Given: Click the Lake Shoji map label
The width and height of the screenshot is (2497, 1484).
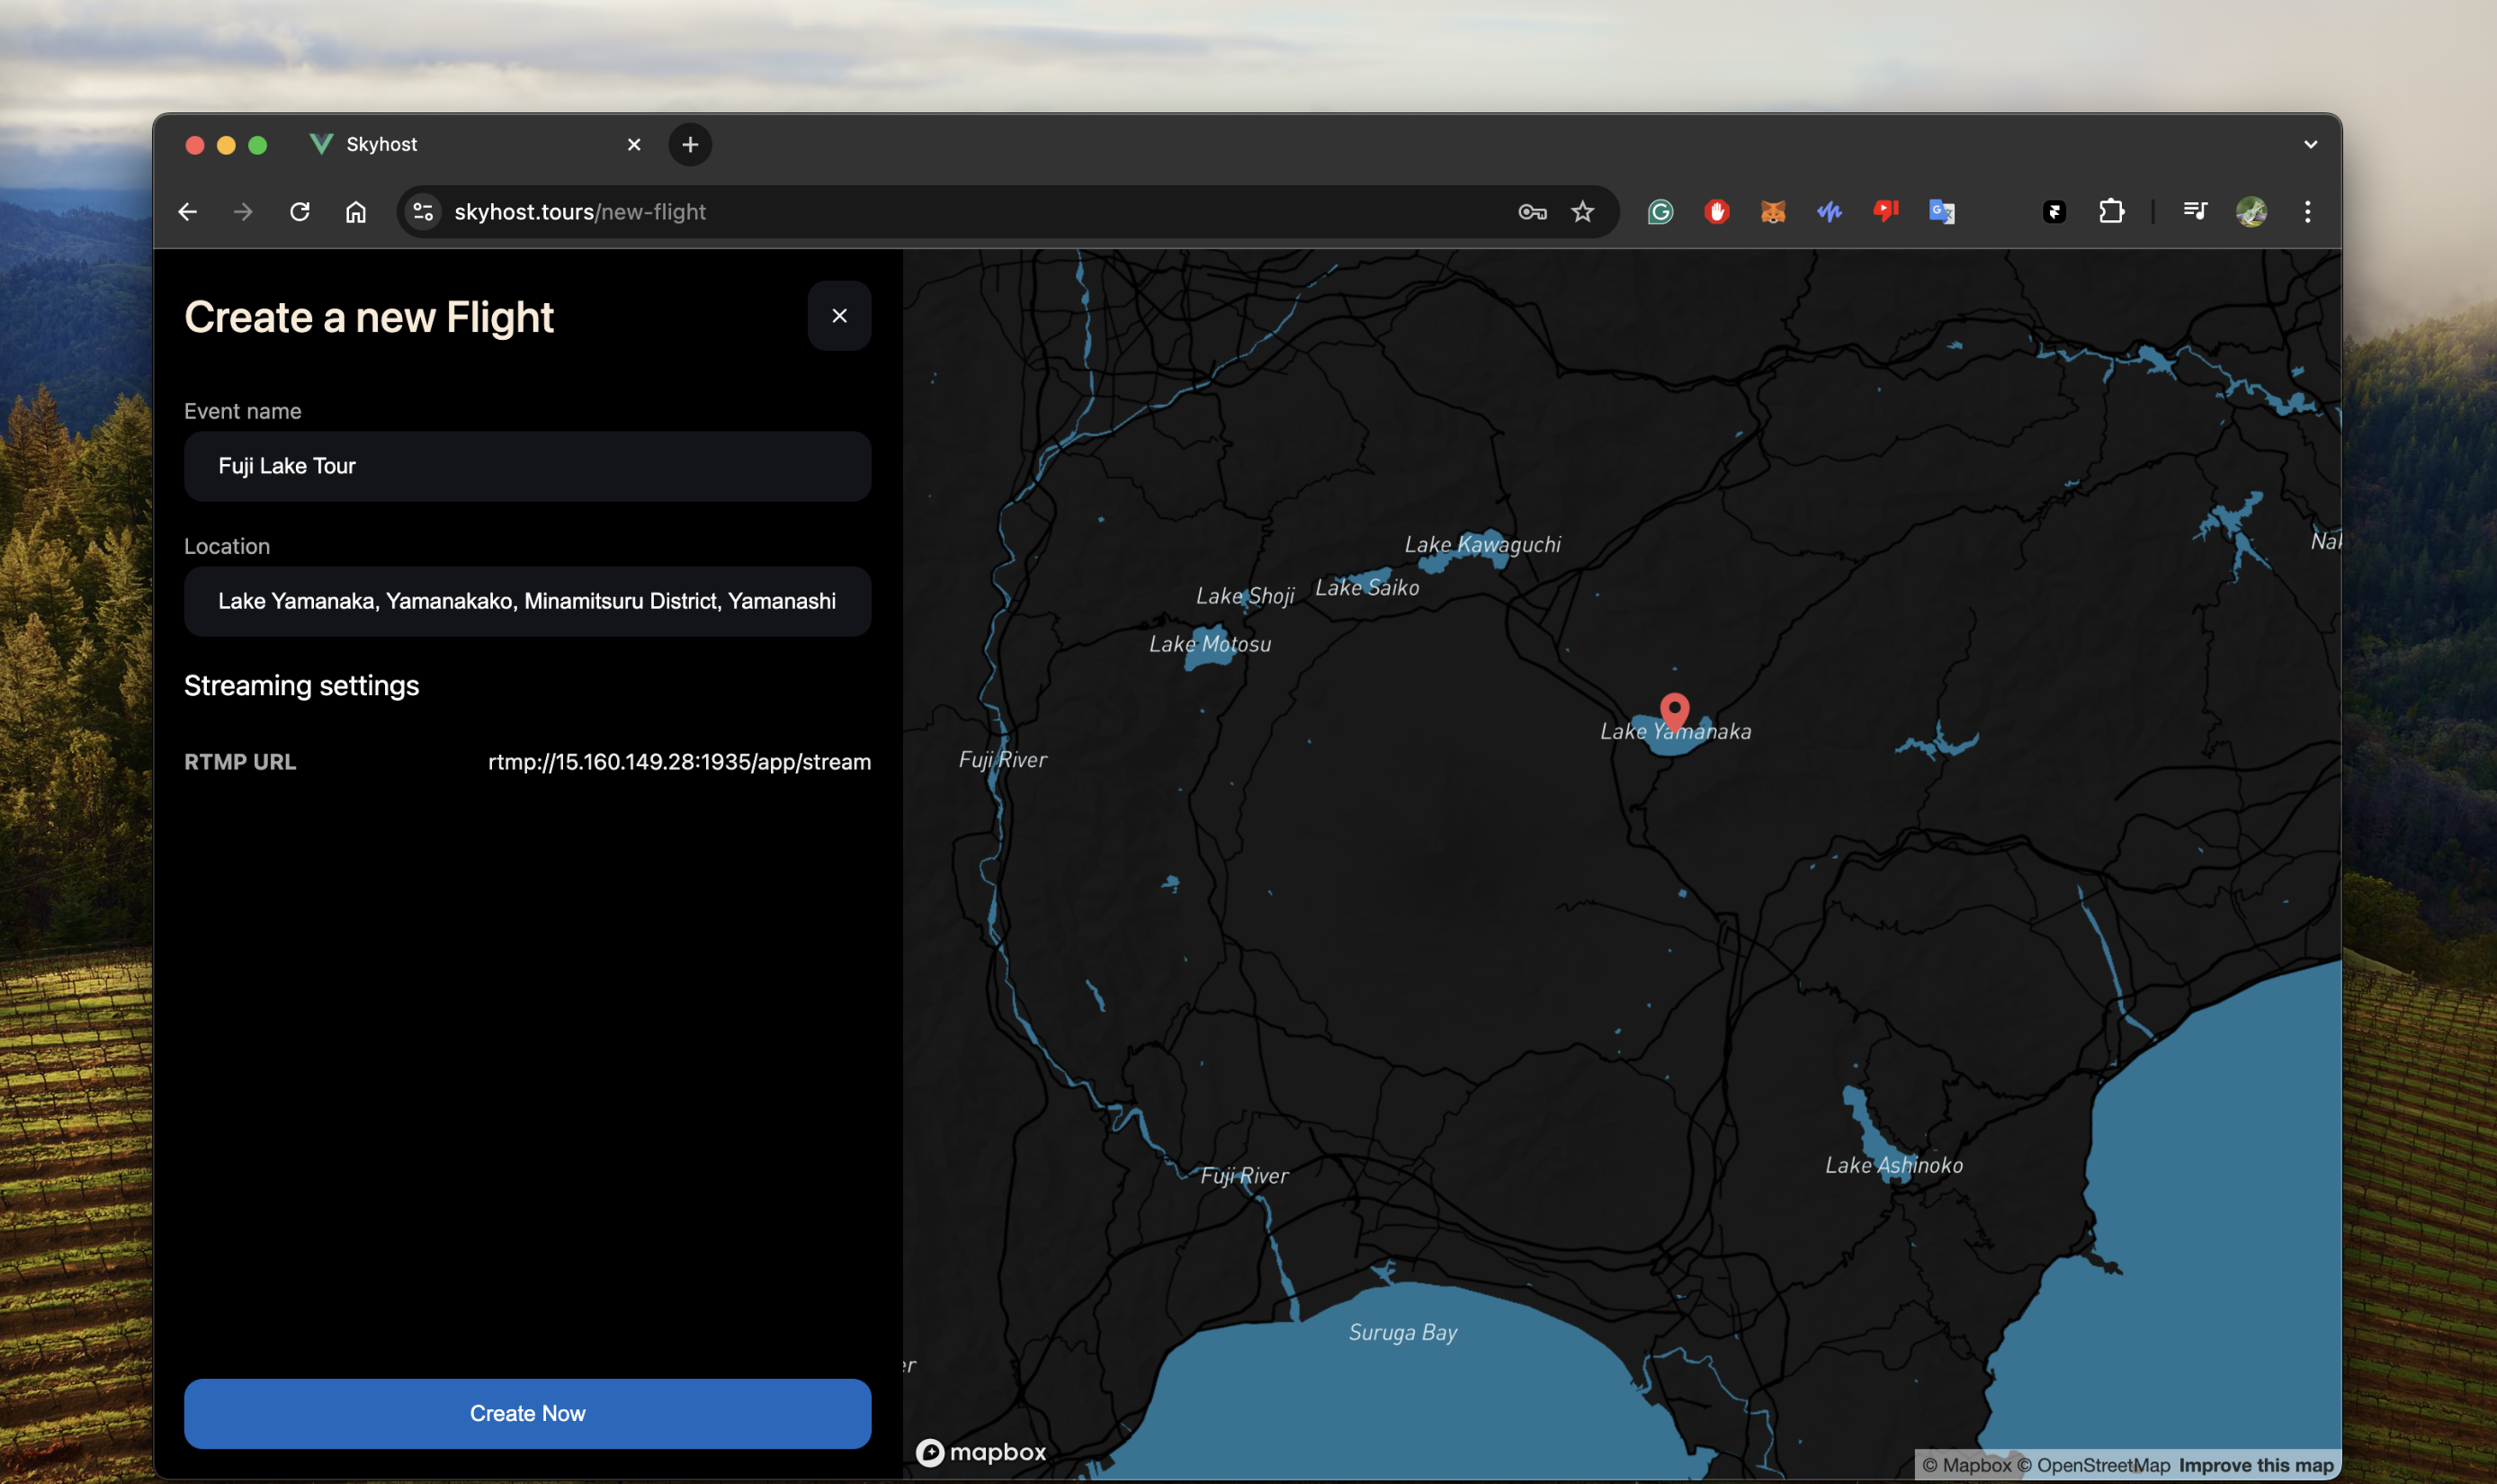Looking at the screenshot, I should (x=1245, y=597).
